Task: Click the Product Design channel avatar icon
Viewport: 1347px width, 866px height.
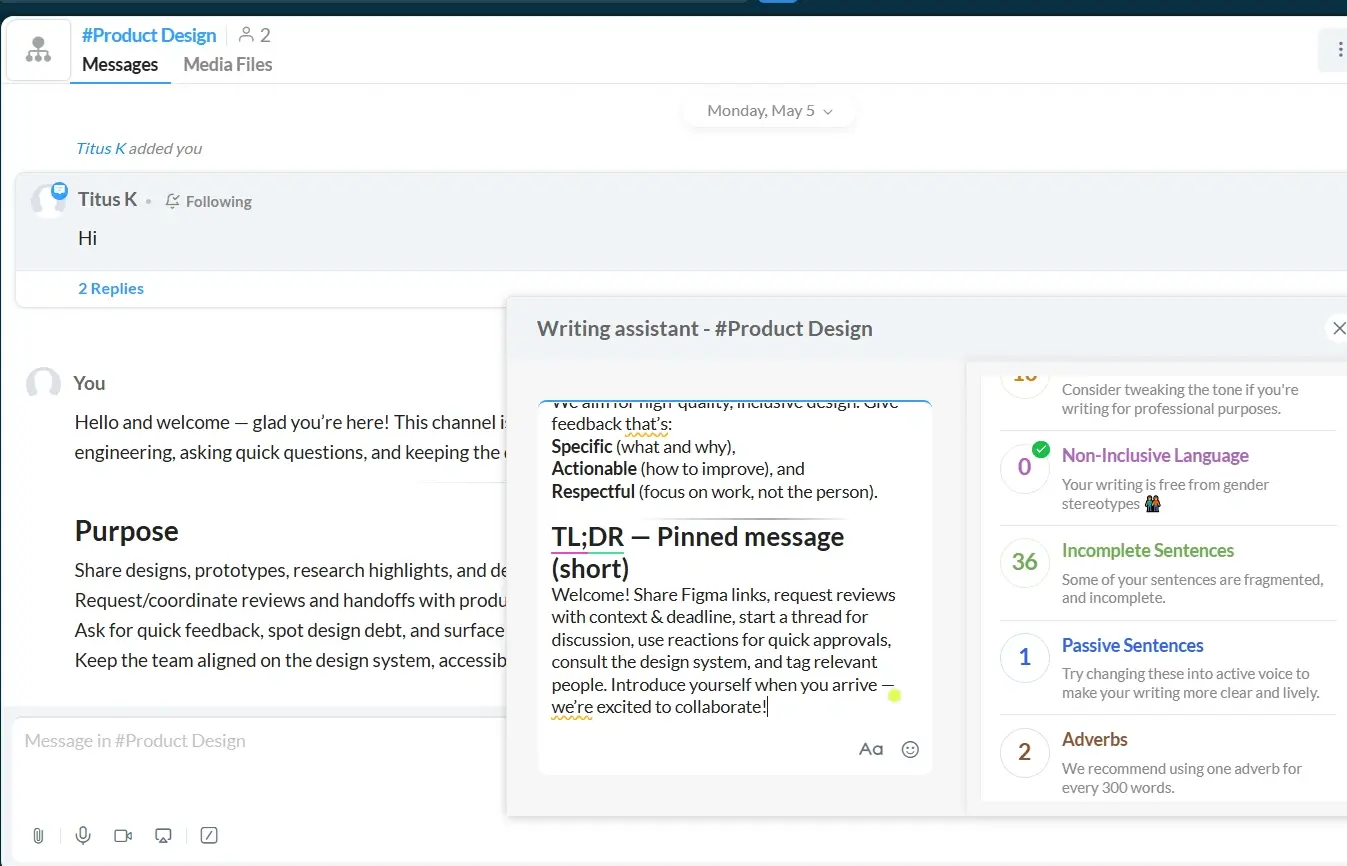Action: (x=39, y=50)
